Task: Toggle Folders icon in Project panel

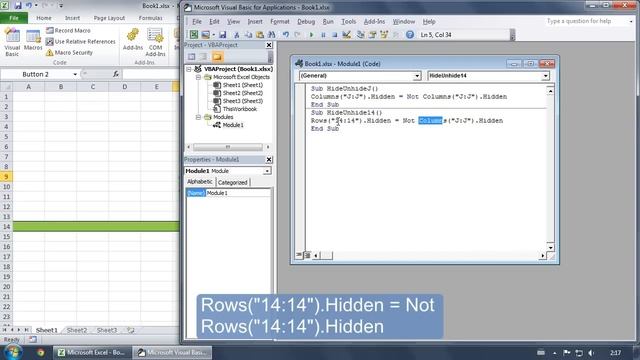Action: [x=217, y=57]
